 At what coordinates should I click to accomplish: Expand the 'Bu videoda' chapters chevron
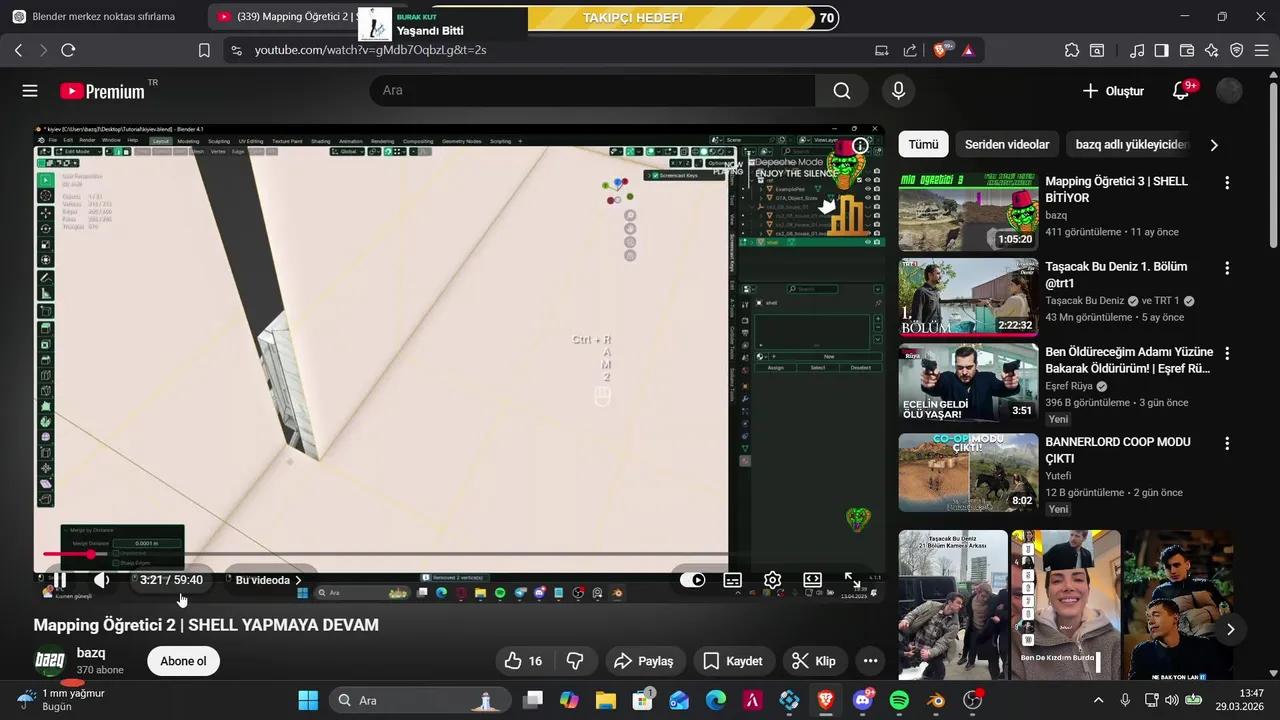[298, 580]
